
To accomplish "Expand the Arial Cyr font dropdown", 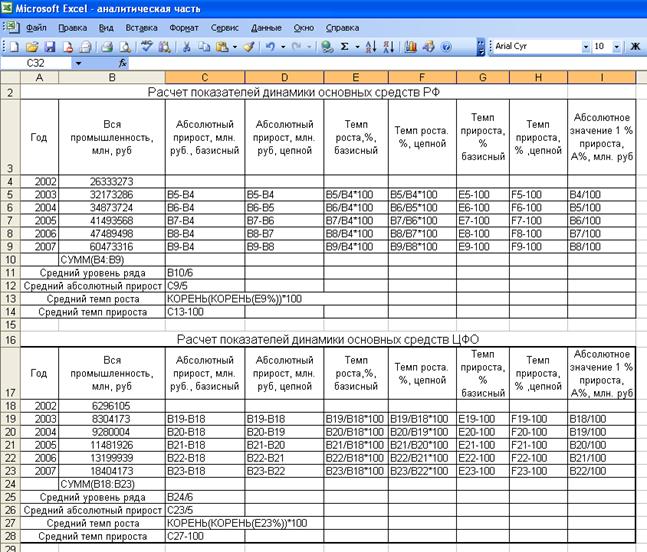I will coord(583,47).
